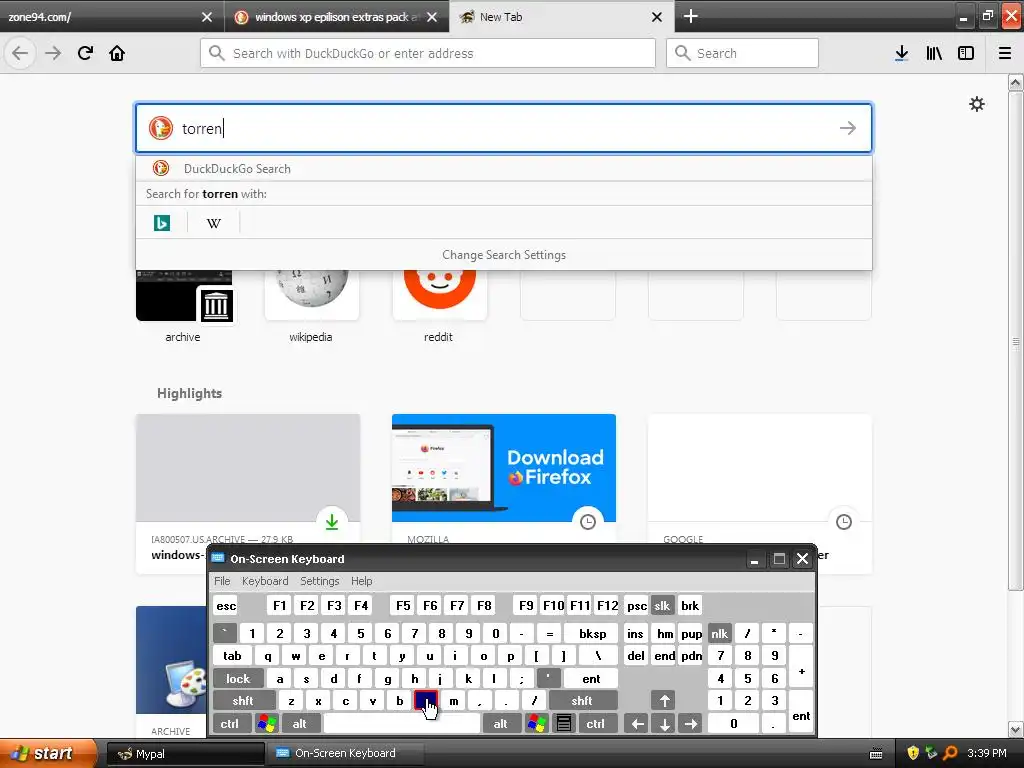Click the esc key on keyboard
Viewport: 1024px width, 768px height.
point(226,605)
